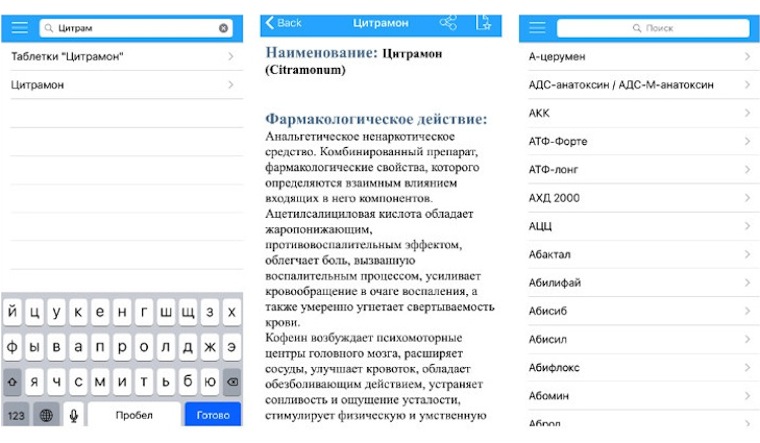The image size is (760, 443).
Task: Tap the chevron on the А-церумен row
Action: [x=748, y=57]
